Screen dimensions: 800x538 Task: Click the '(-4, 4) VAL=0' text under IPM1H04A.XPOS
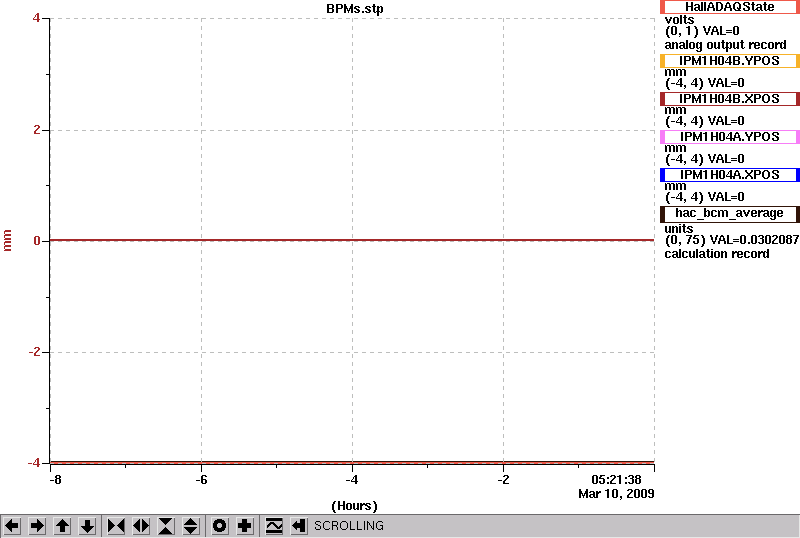coord(705,197)
